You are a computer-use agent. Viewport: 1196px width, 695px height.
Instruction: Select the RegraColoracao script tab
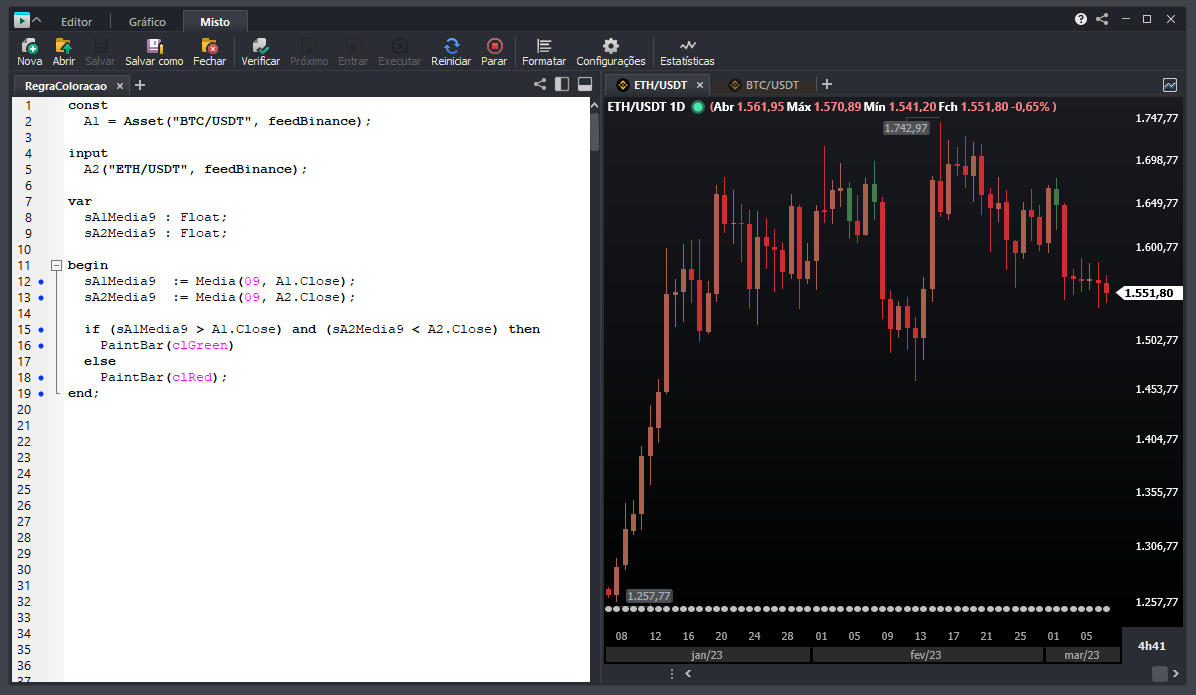point(66,86)
